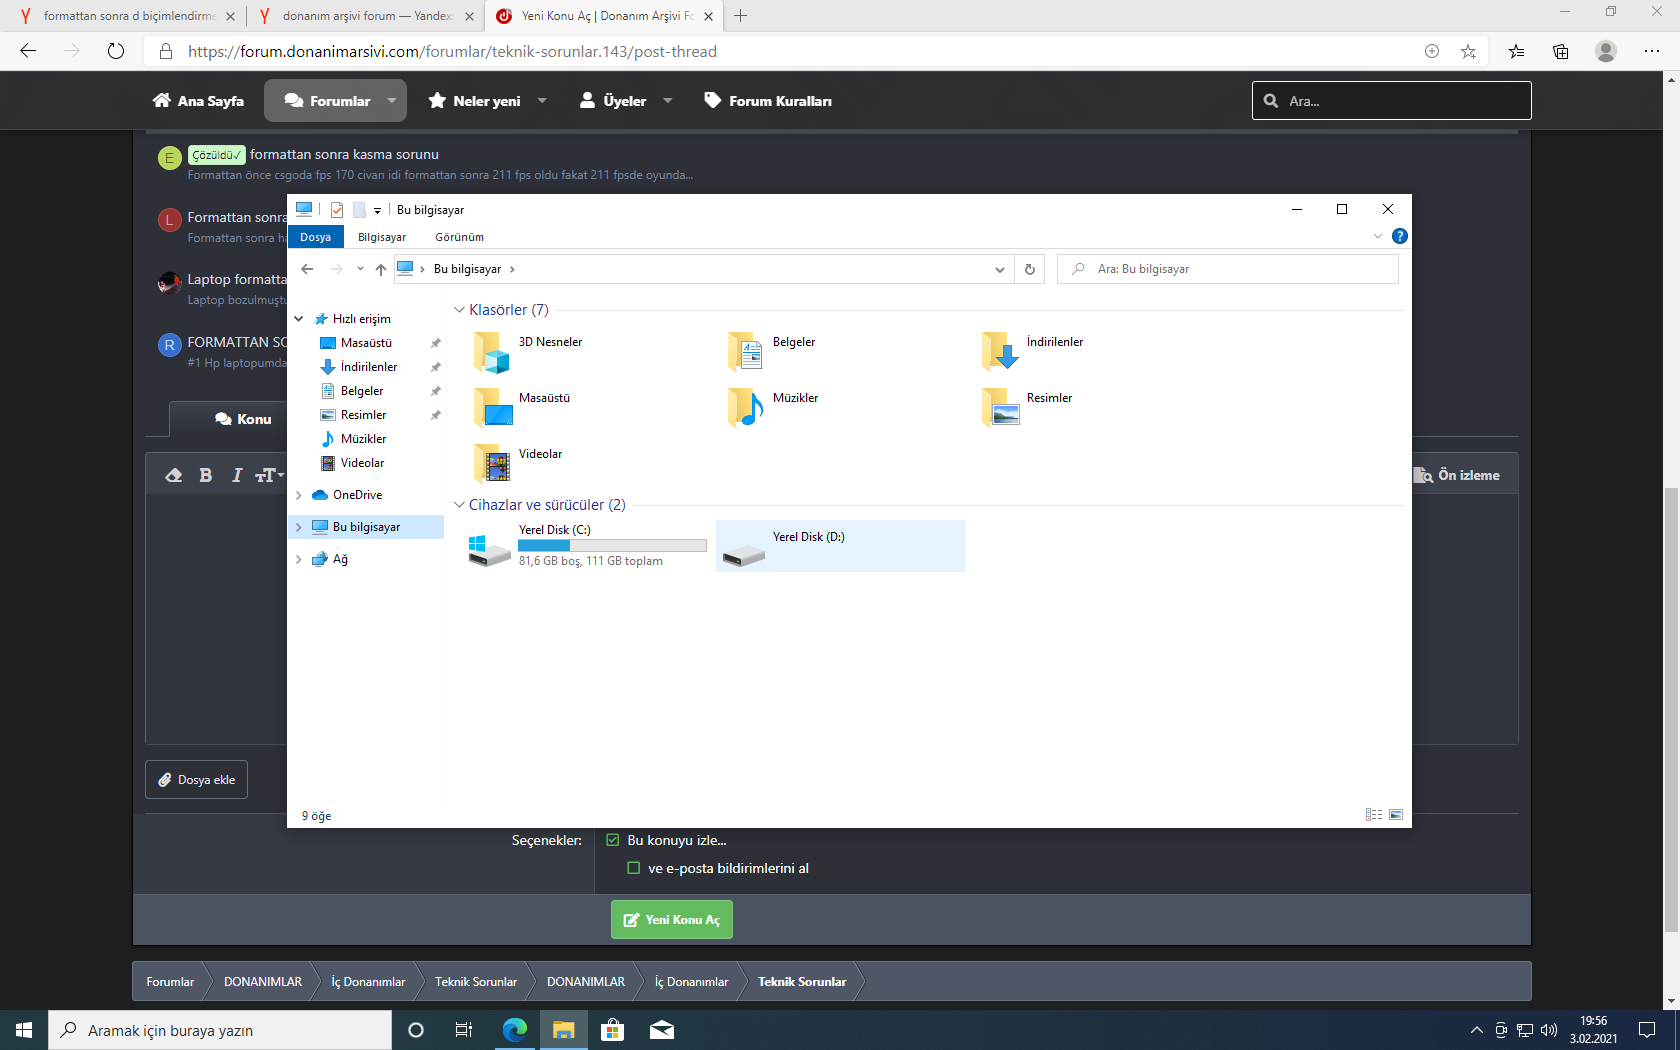Viewport: 1680px width, 1050px height.
Task: Open Task View on the taskbar
Action: coord(464,1030)
